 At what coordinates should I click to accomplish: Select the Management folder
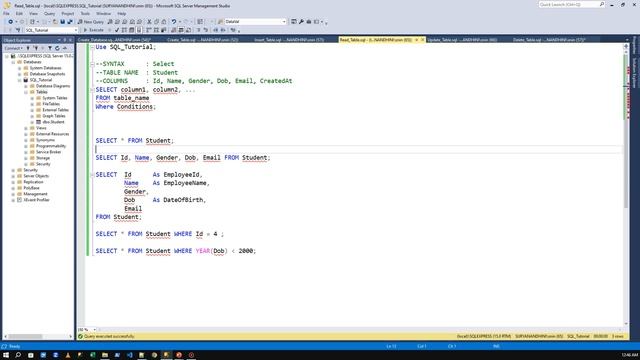[x=35, y=194]
